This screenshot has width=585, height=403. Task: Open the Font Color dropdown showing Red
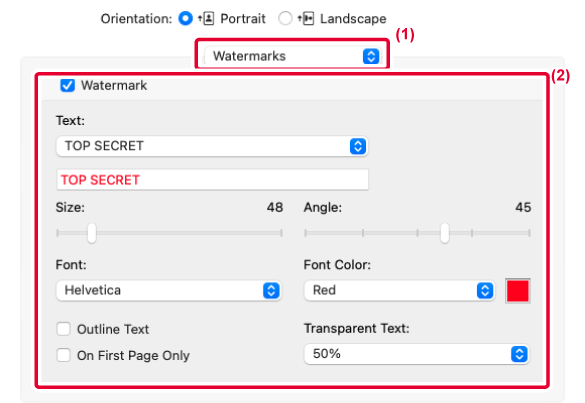tap(400, 290)
